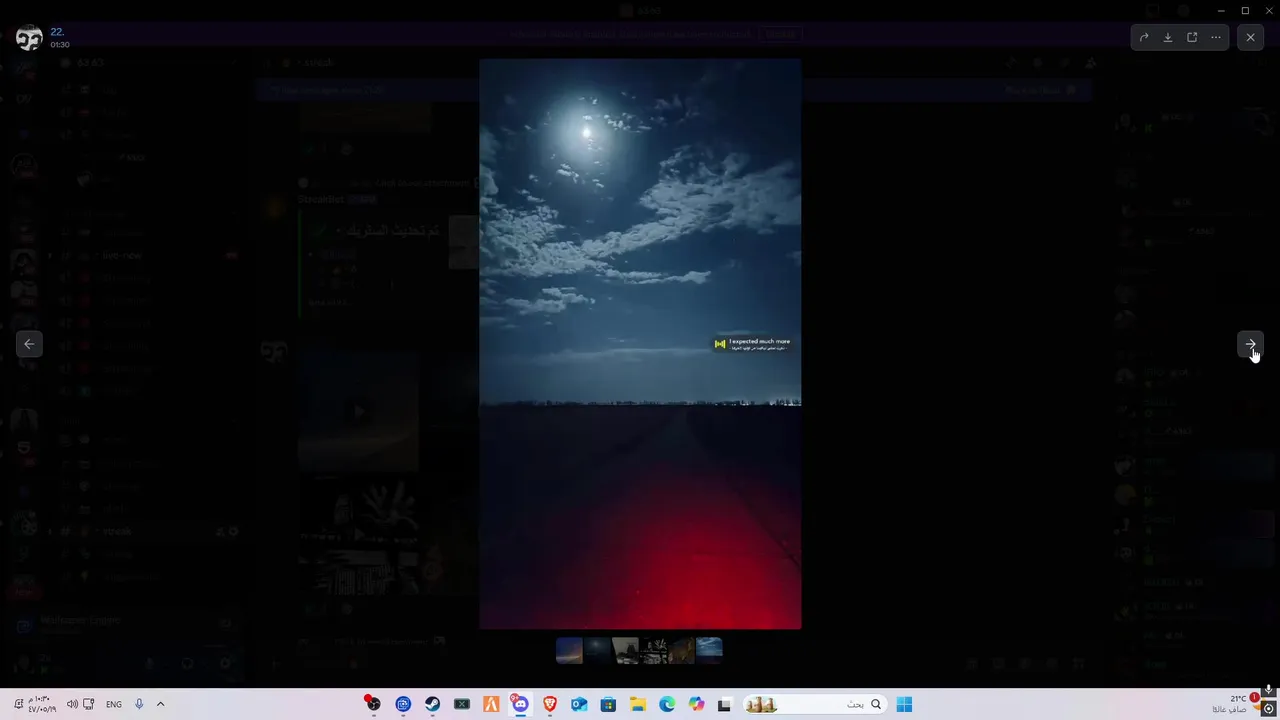1280x720 pixels.
Task: Click the taskbar search box
Action: (814, 704)
